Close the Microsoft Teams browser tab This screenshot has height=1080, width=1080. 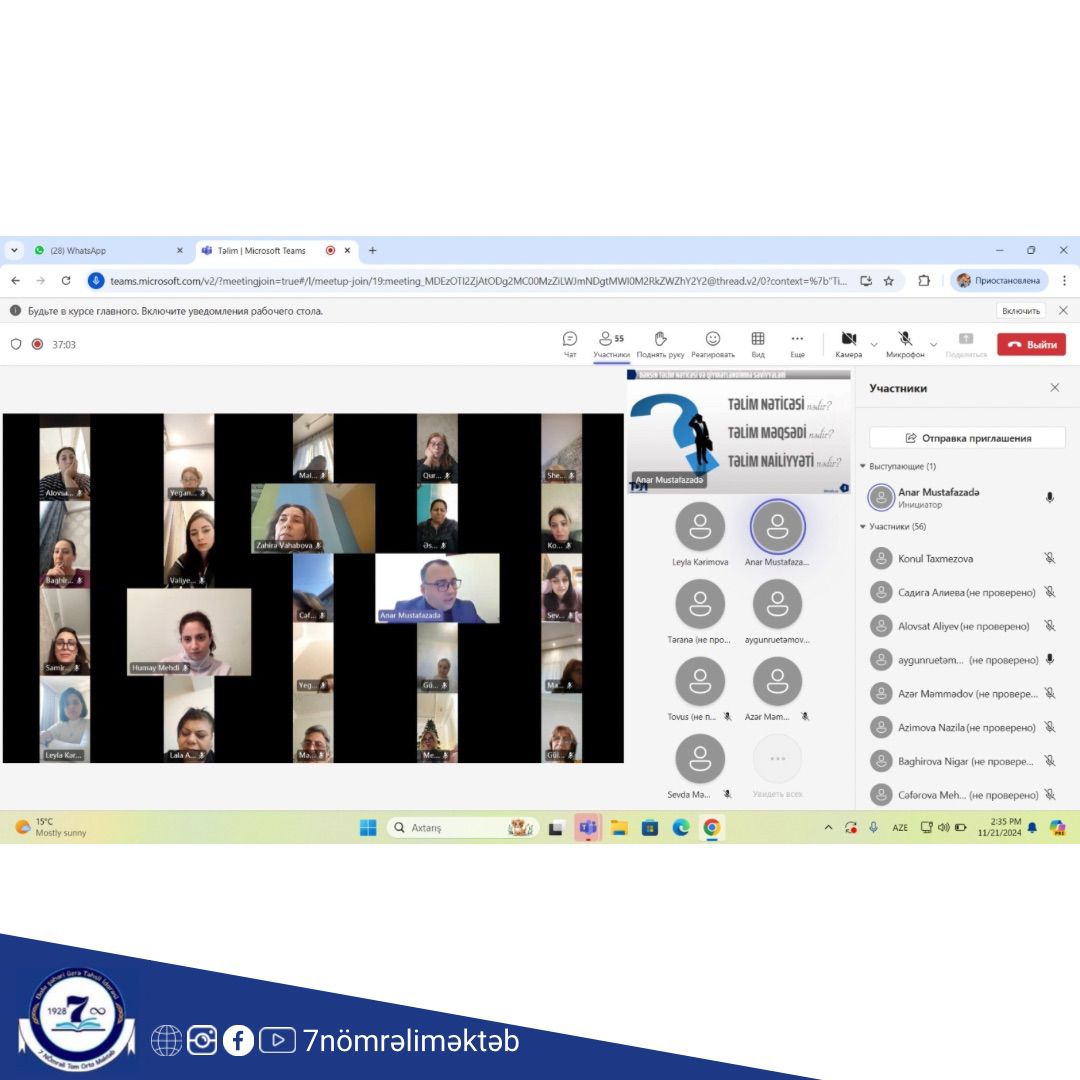[347, 251]
